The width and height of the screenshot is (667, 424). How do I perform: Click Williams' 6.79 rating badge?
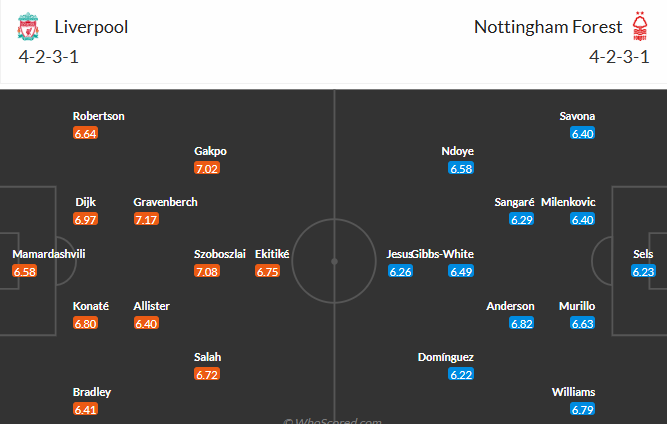[583, 409]
